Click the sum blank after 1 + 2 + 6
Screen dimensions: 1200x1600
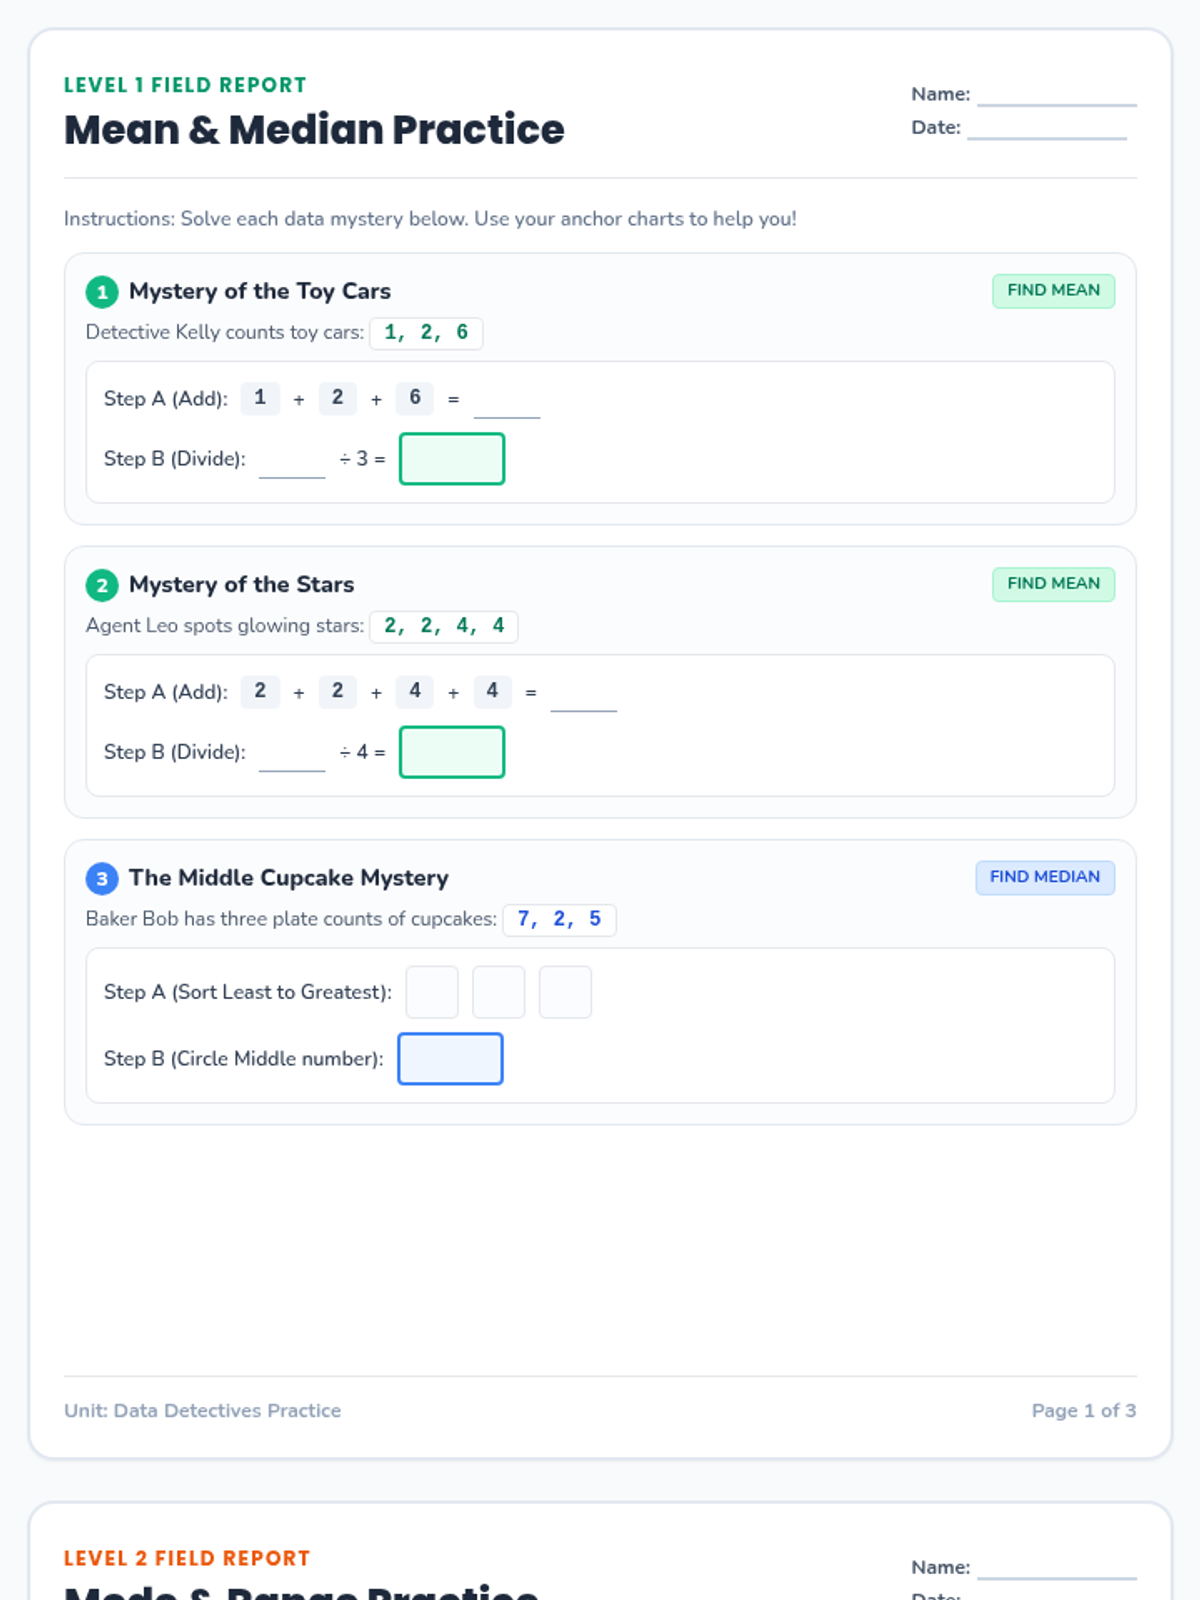coord(507,402)
